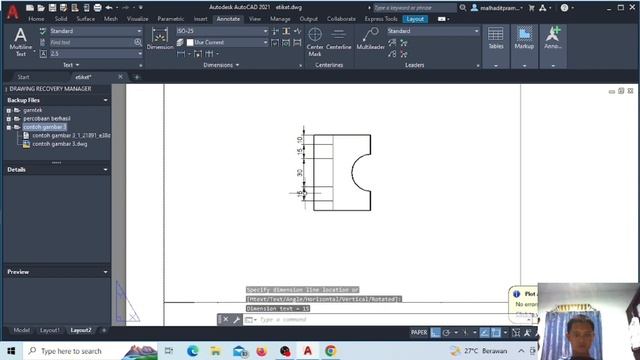Open the text height 2.5 dropdown
The image size is (640, 360).
(96, 54)
